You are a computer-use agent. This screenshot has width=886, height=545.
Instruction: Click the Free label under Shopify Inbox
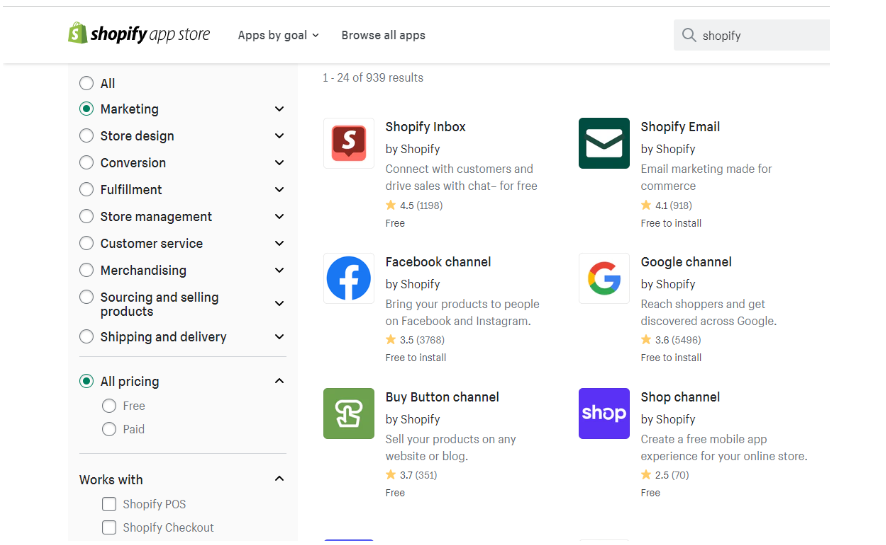click(x=395, y=223)
